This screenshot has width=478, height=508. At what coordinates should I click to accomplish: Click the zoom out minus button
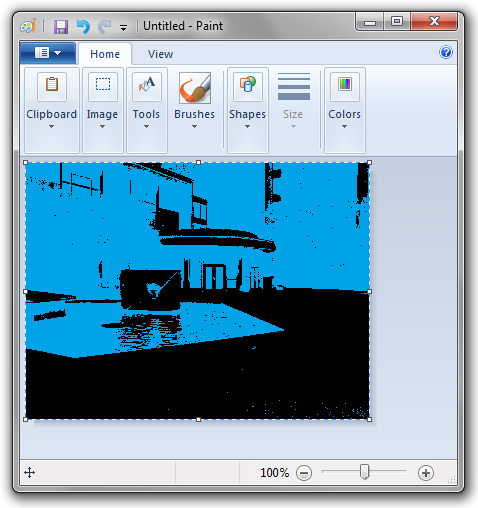304,473
